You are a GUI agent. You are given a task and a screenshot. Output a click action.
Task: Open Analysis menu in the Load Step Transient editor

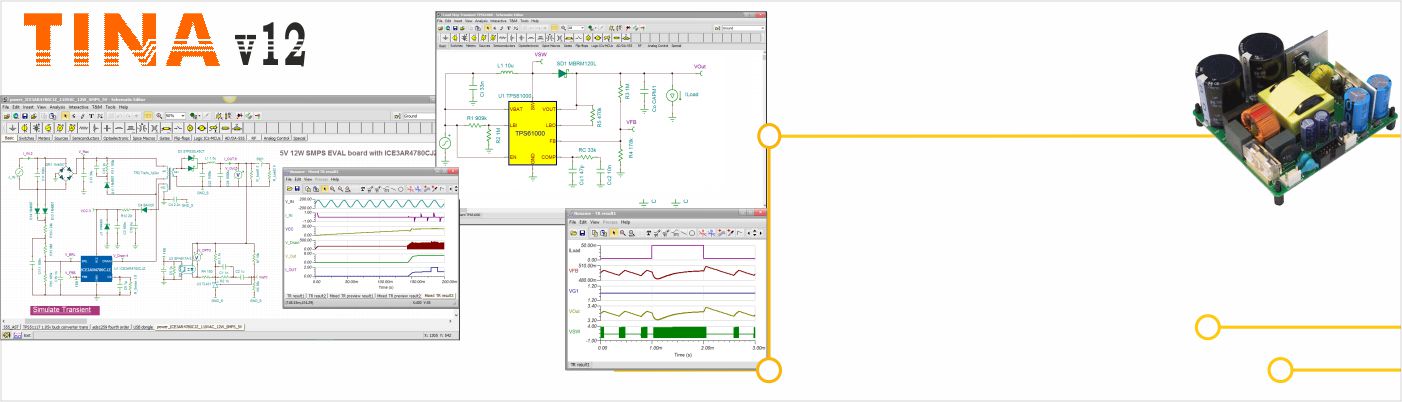(481, 21)
